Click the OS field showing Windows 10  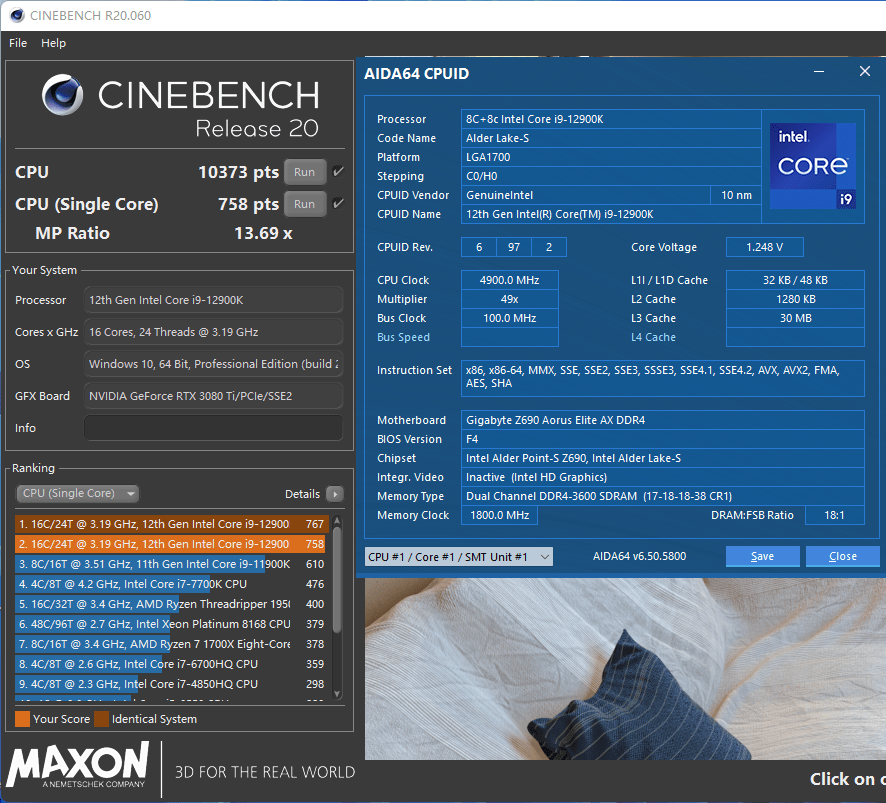pyautogui.click(x=213, y=364)
